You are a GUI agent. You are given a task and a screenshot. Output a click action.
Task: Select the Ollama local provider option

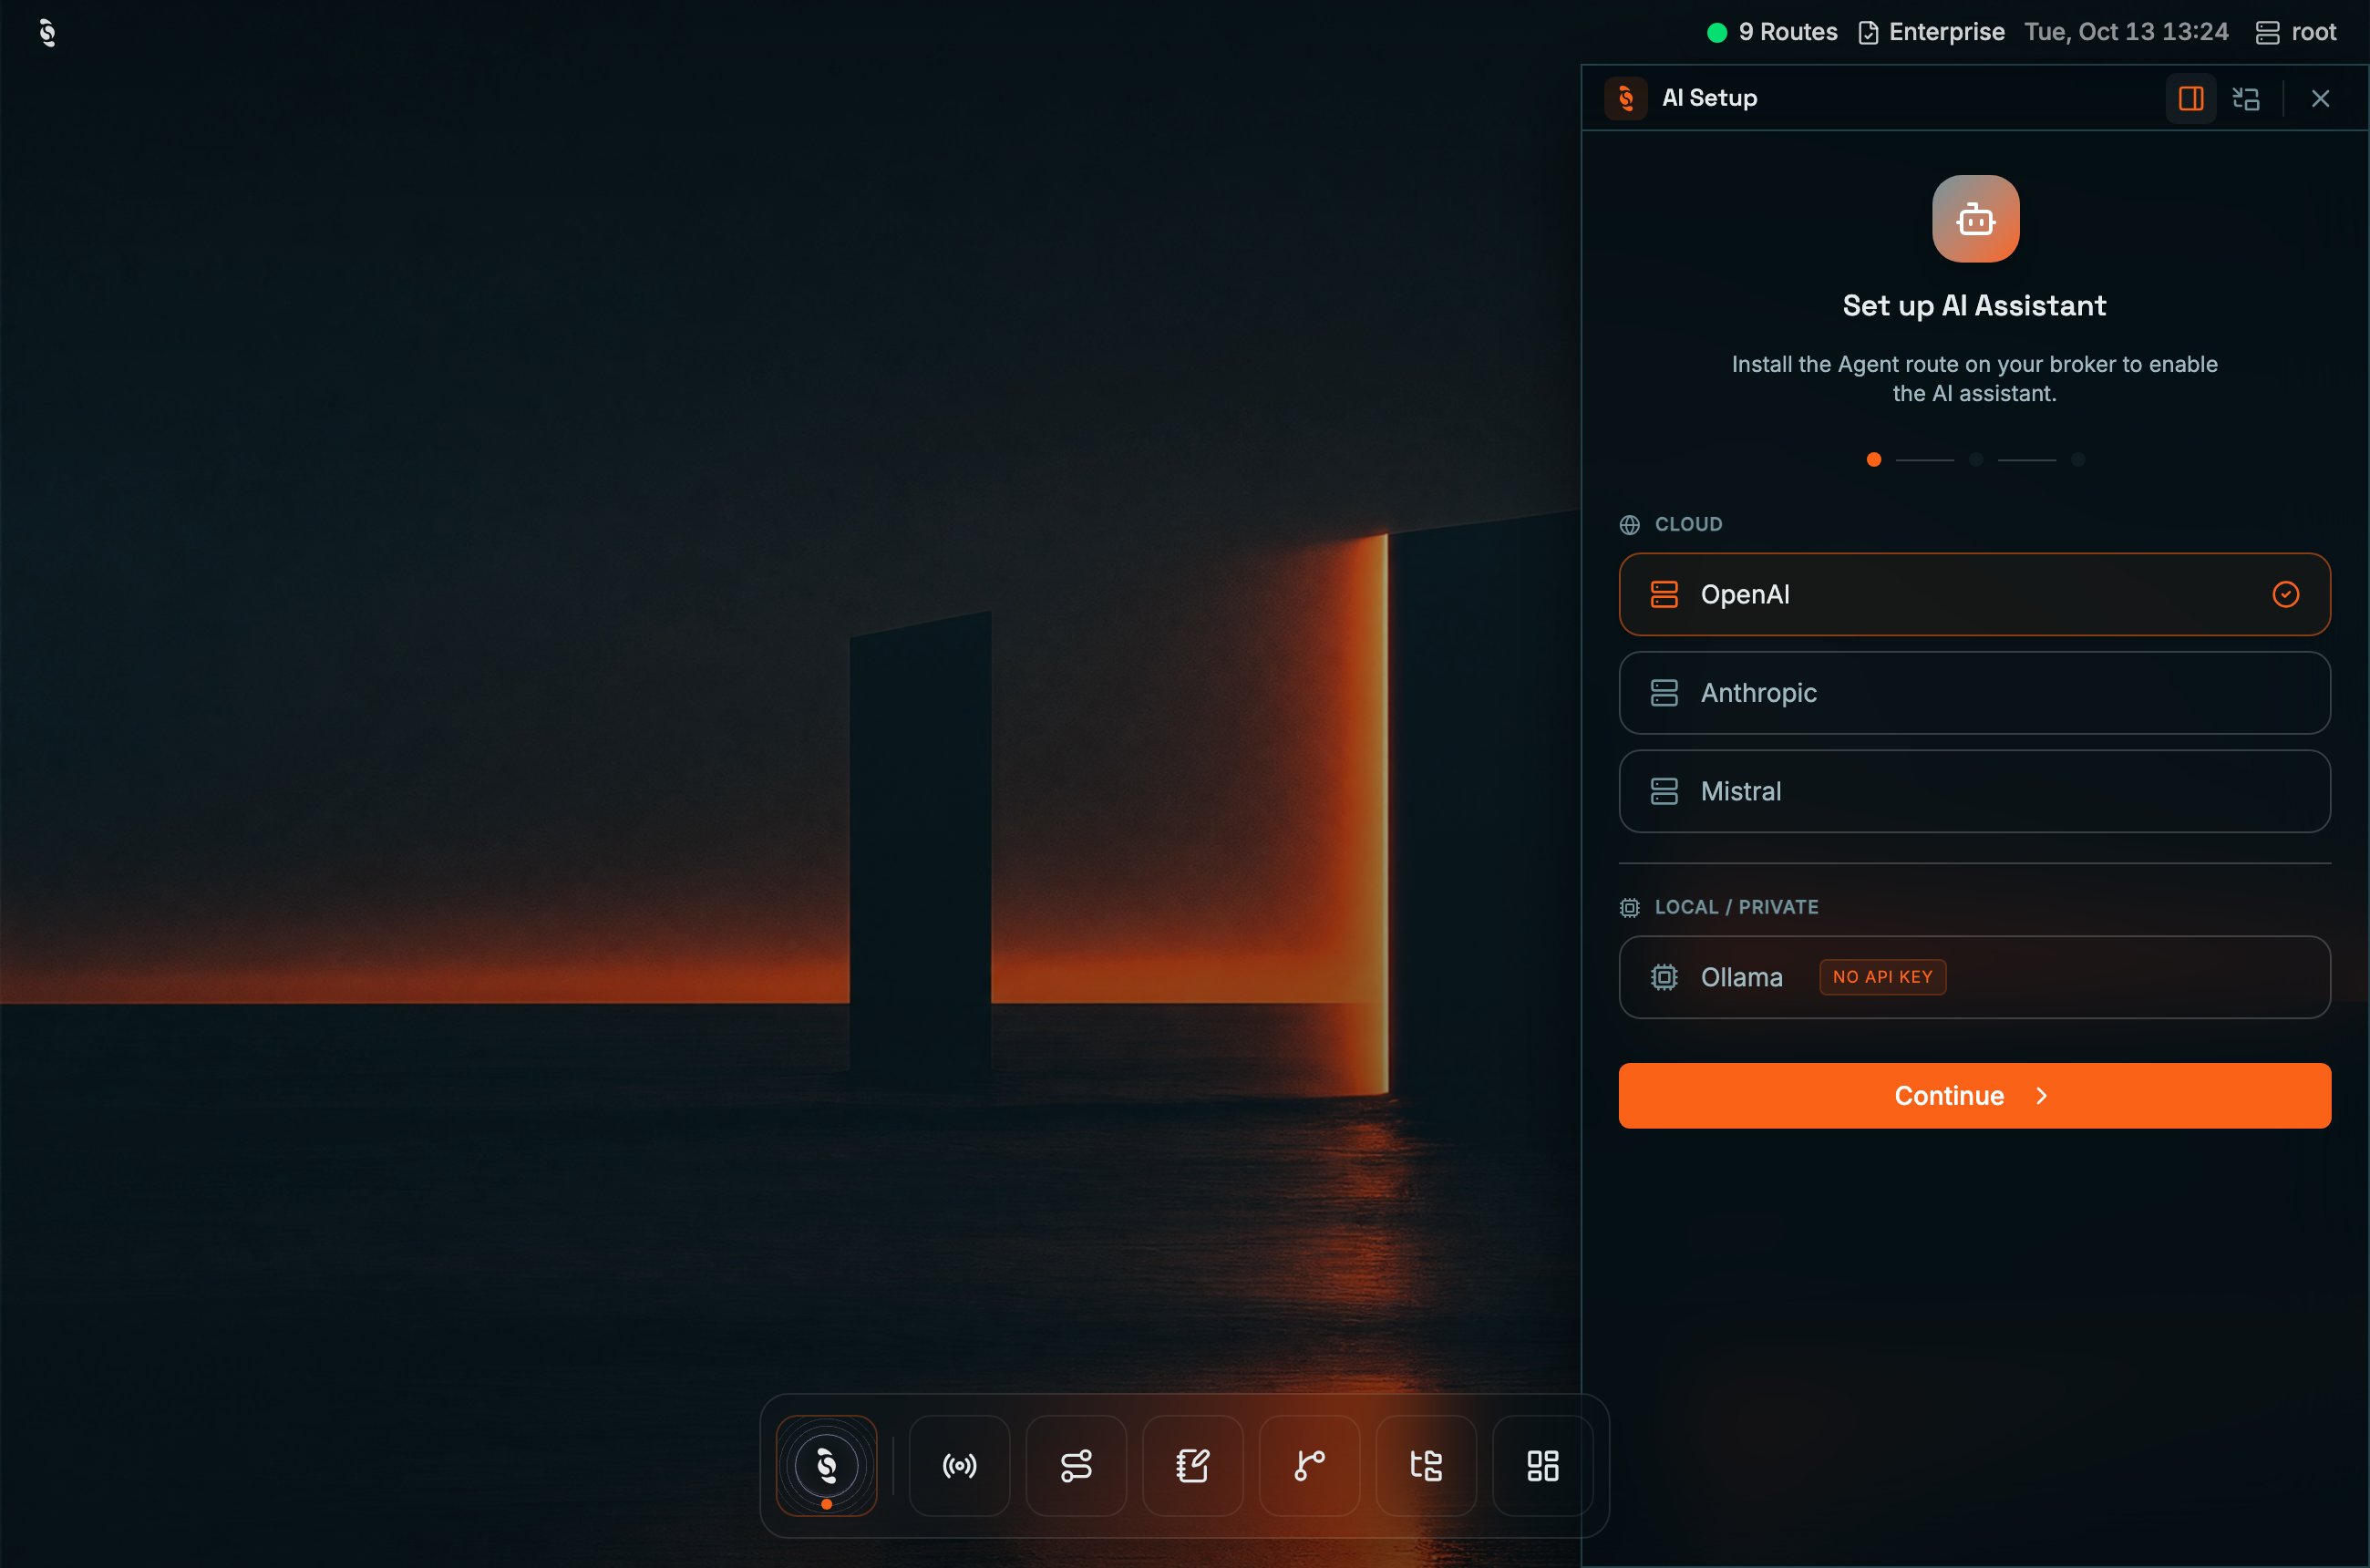pyautogui.click(x=1974, y=977)
